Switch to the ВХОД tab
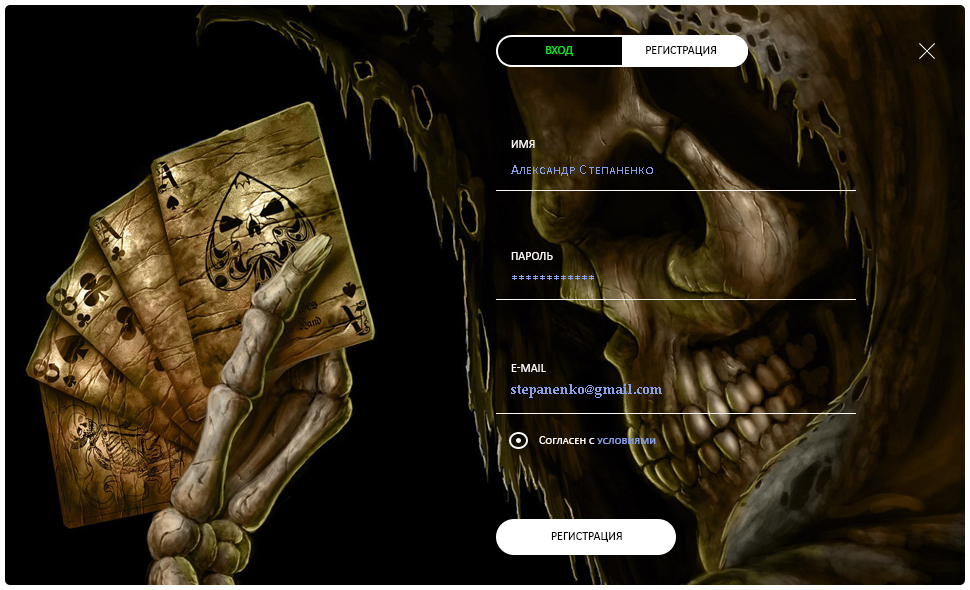970x590 pixels. pyautogui.click(x=559, y=51)
